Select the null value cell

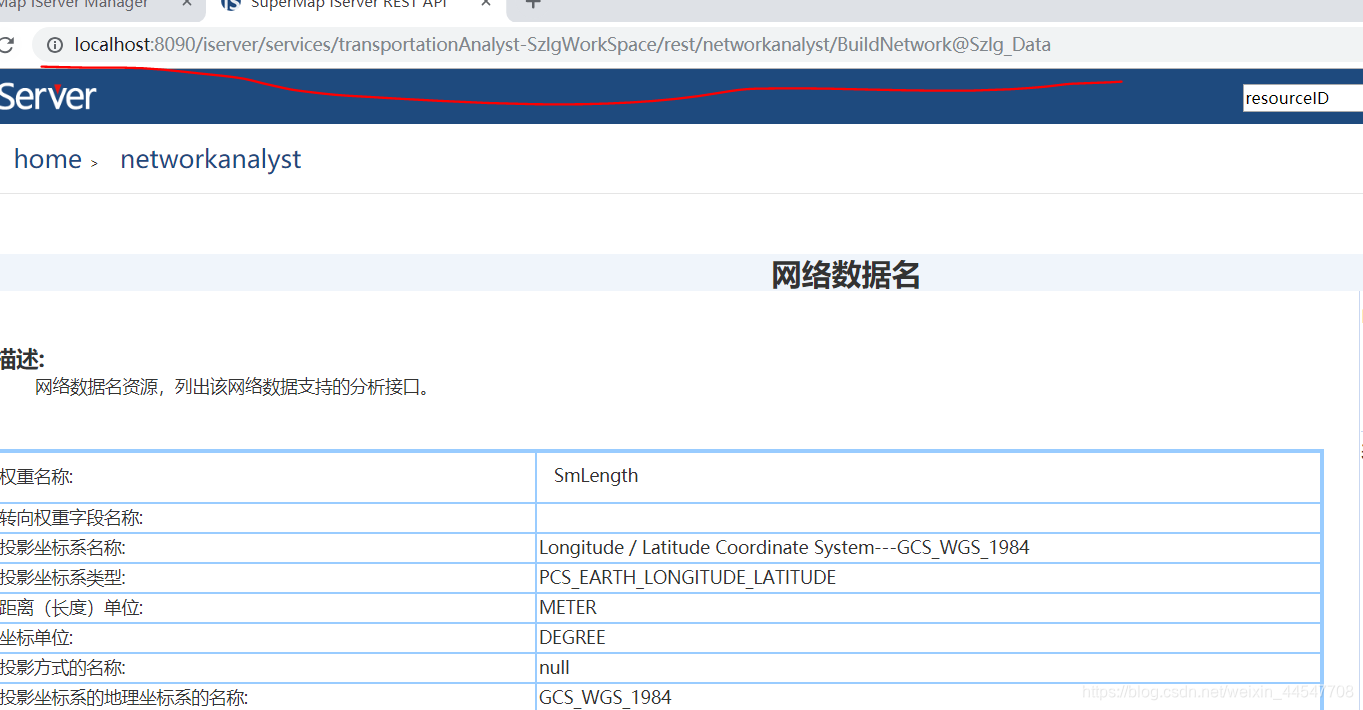(x=929, y=668)
